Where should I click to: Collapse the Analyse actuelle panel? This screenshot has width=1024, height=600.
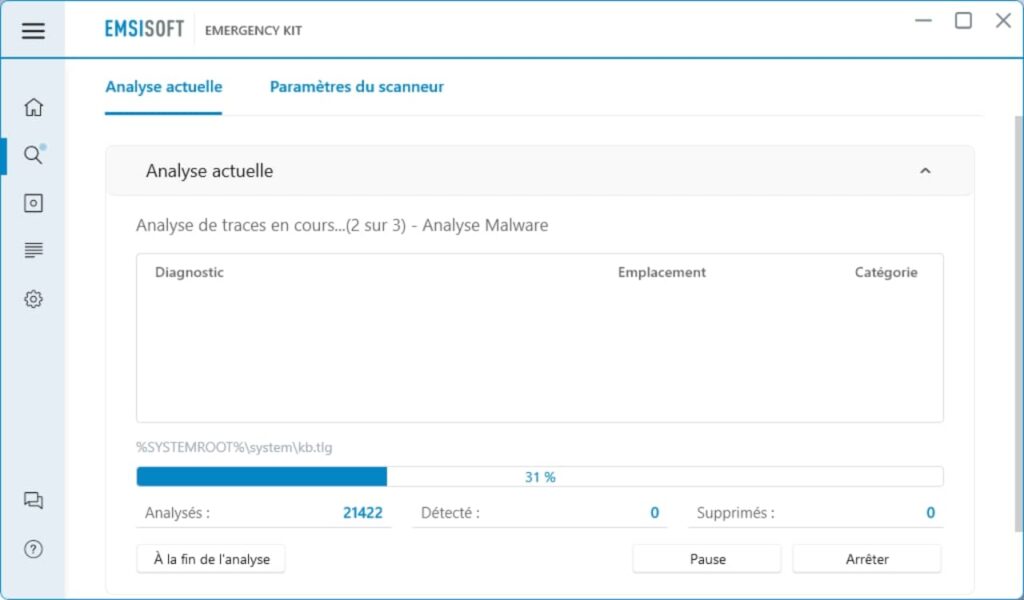[923, 171]
